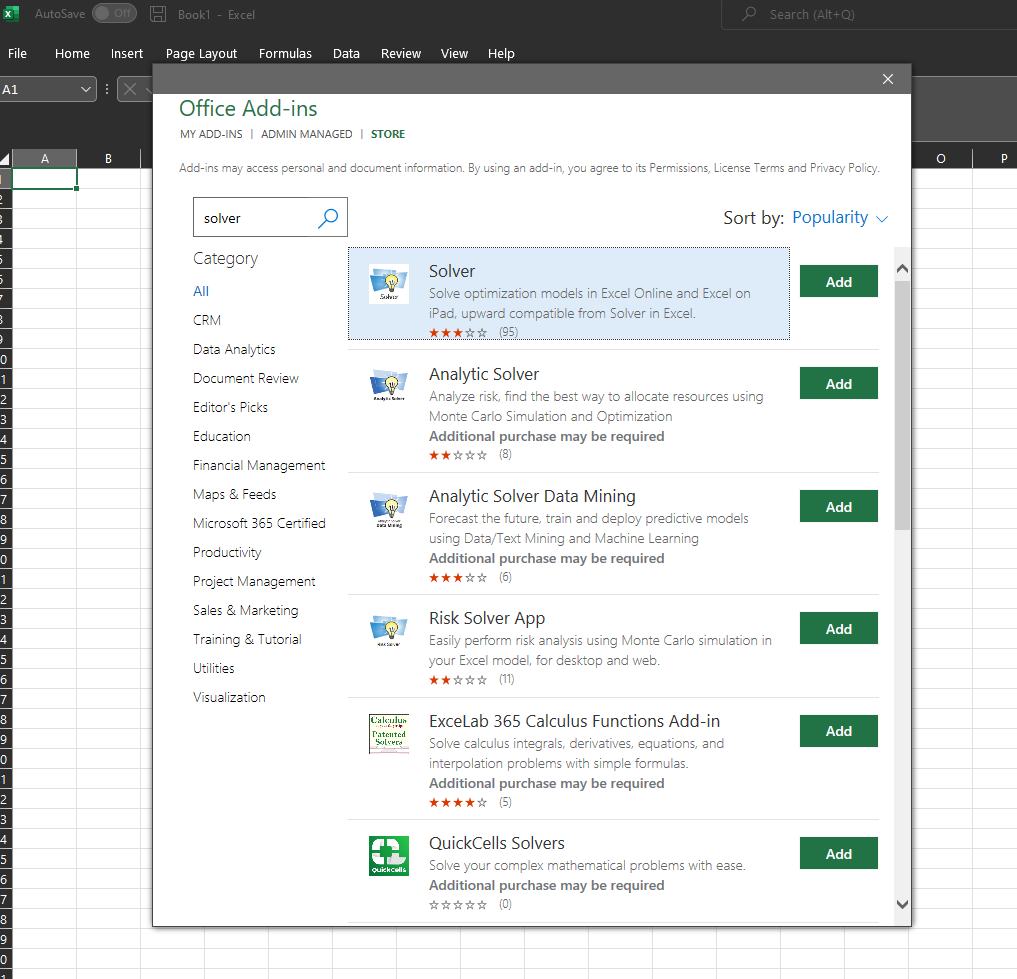Select the Data Analytics category
The height and width of the screenshot is (979, 1017).
(234, 349)
